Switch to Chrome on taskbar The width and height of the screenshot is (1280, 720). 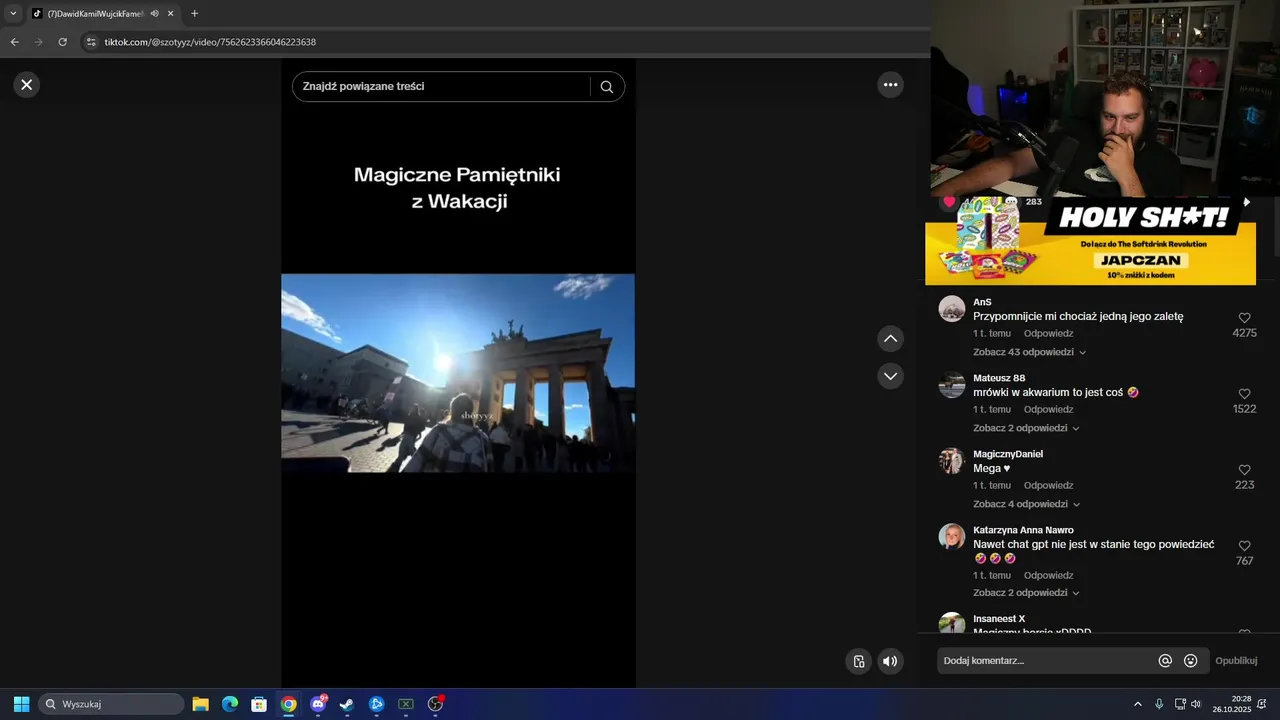click(x=288, y=704)
